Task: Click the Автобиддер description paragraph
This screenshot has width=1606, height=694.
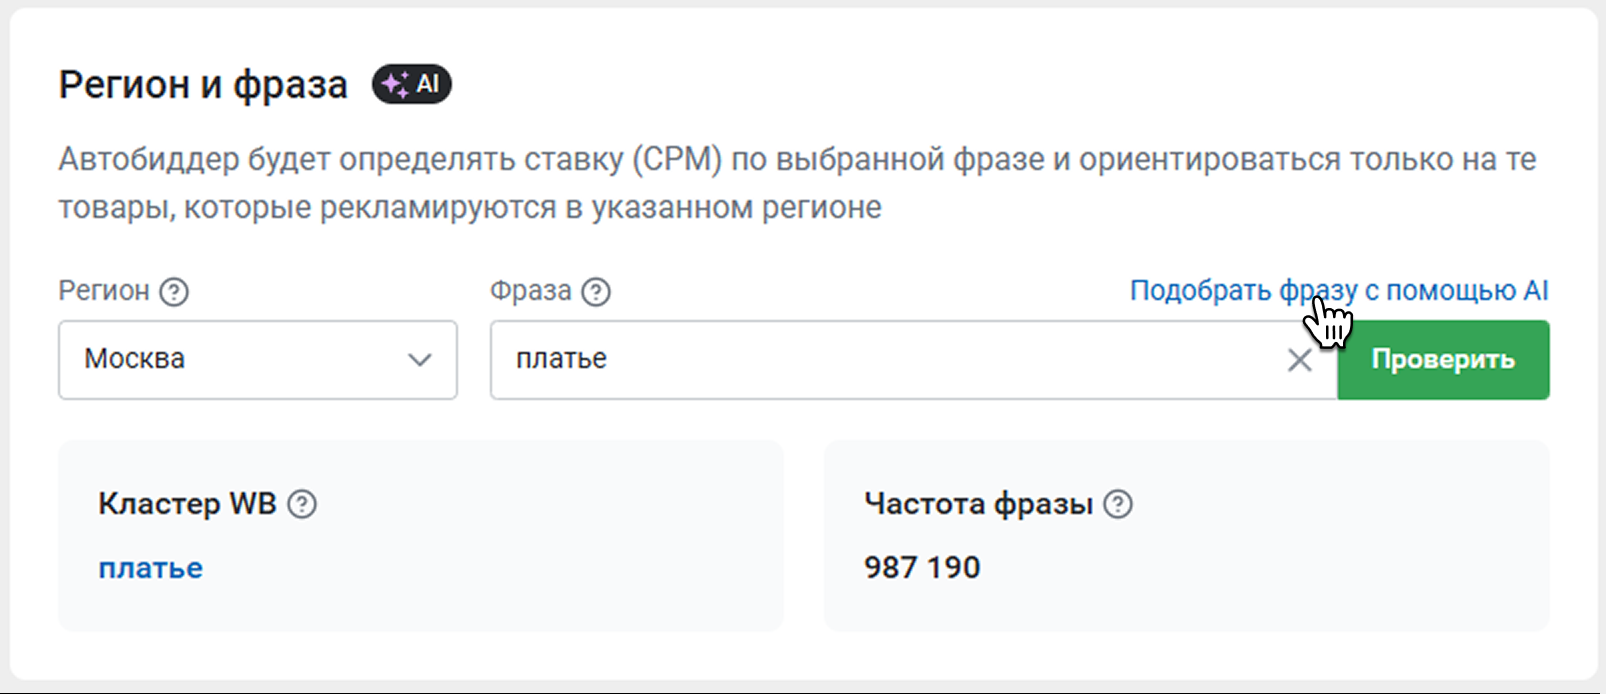Action: coord(797,183)
